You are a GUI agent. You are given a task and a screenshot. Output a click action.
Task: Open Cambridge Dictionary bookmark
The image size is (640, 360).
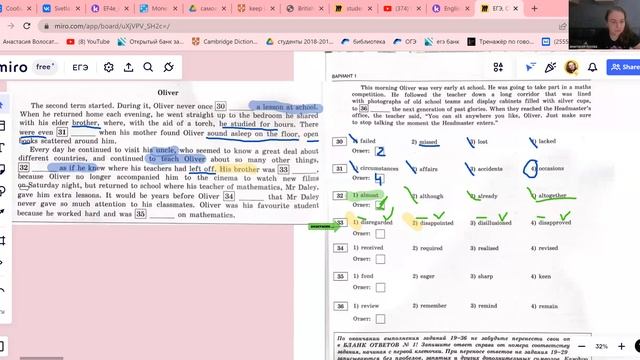click(225, 42)
